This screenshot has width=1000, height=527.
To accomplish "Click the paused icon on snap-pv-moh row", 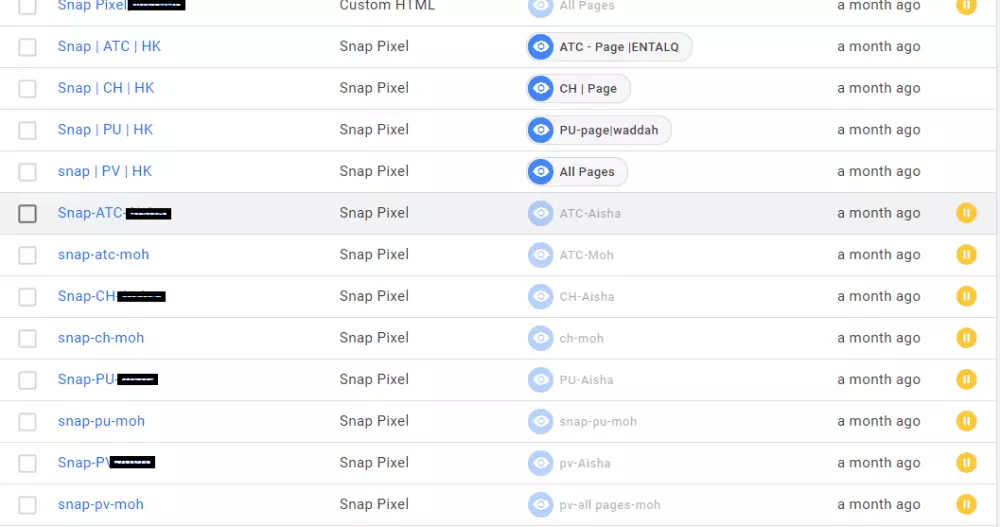I will coord(966,504).
